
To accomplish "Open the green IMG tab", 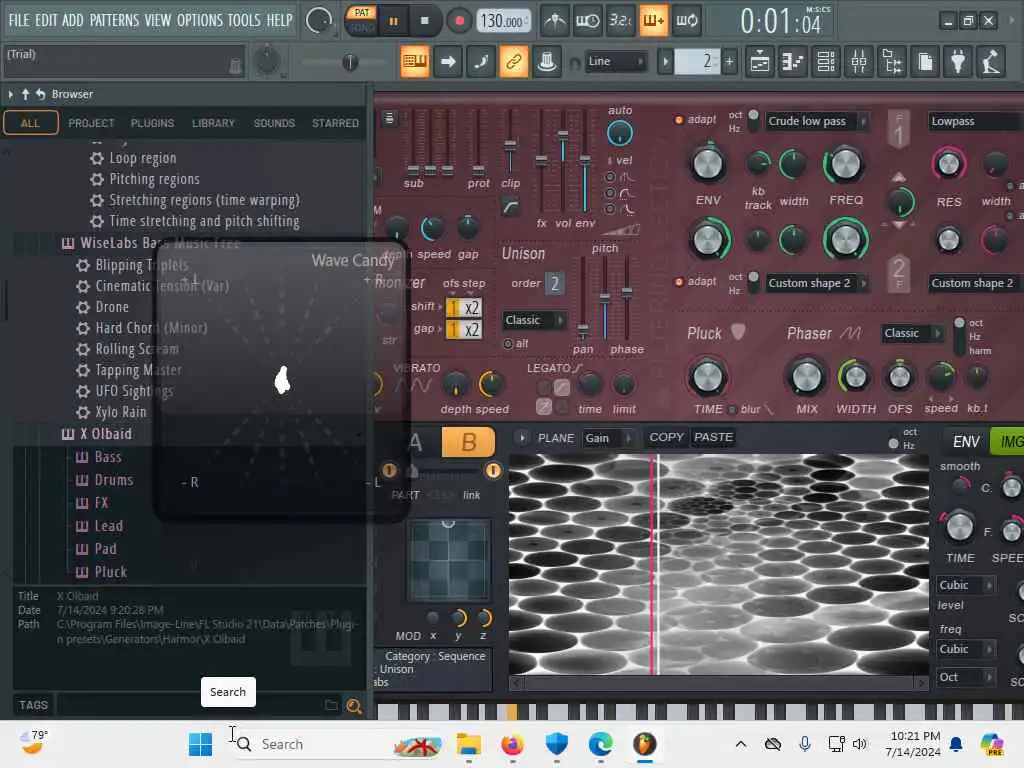I will [1008, 442].
